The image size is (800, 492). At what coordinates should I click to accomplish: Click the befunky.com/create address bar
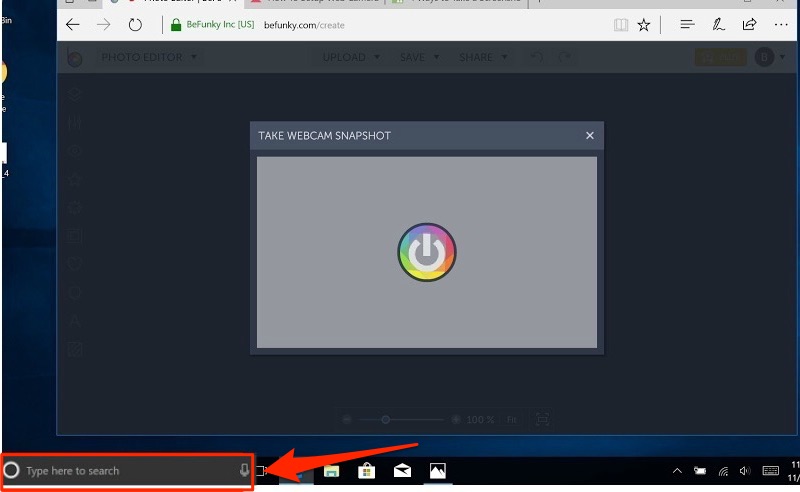pyautogui.click(x=304, y=25)
